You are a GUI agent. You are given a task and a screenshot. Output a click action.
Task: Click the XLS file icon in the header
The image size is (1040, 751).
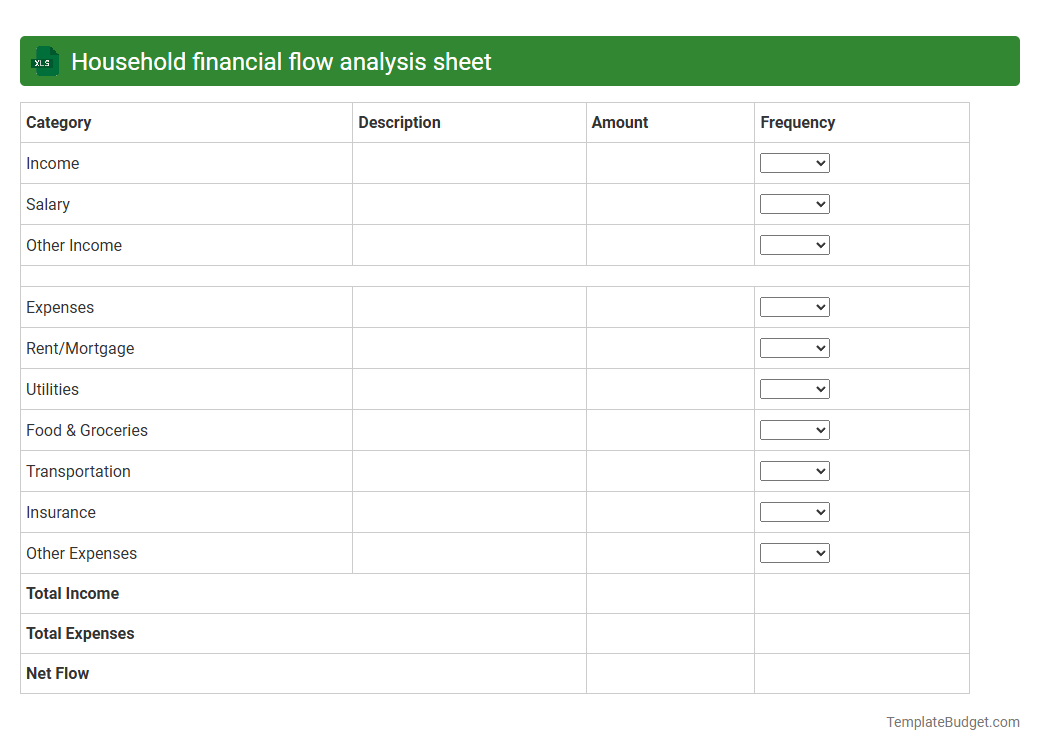point(44,61)
